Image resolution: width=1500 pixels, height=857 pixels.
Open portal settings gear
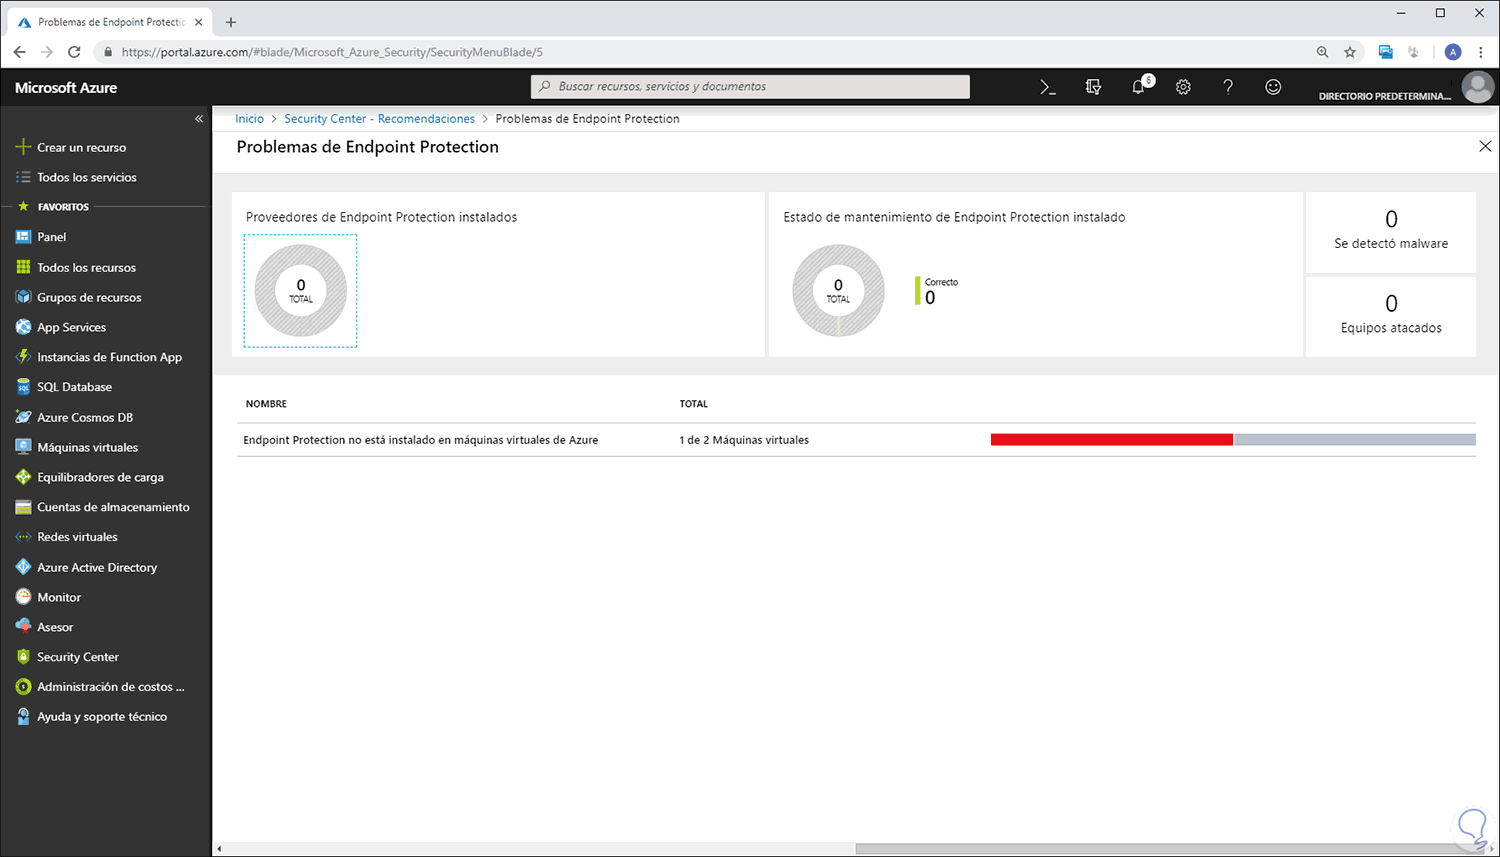pyautogui.click(x=1183, y=87)
